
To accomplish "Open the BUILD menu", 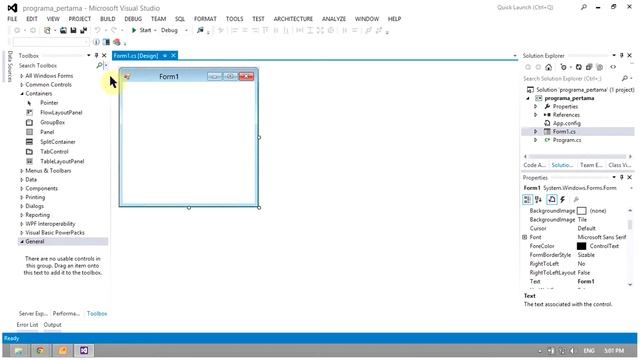I will [x=108, y=19].
